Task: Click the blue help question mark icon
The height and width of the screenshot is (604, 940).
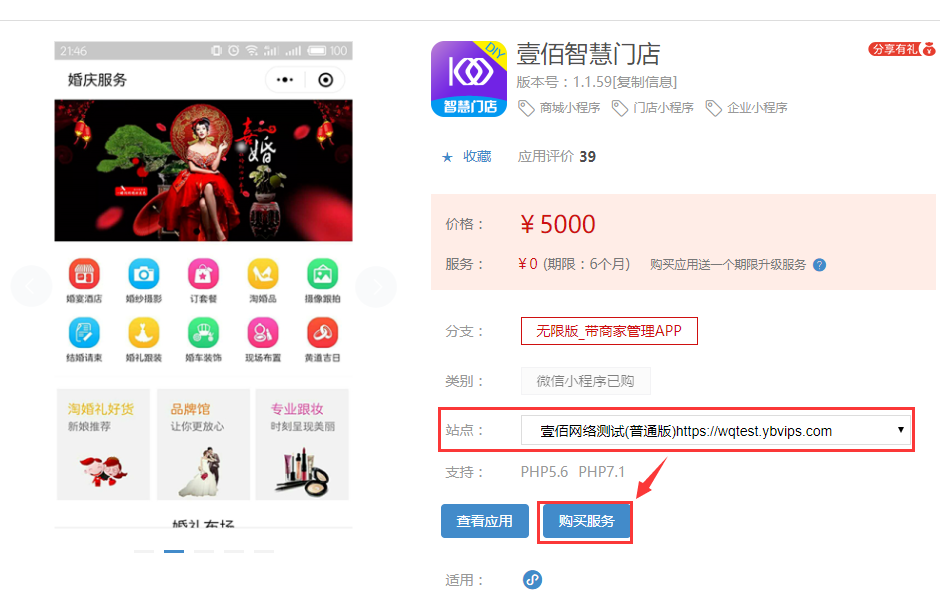Action: (x=820, y=265)
